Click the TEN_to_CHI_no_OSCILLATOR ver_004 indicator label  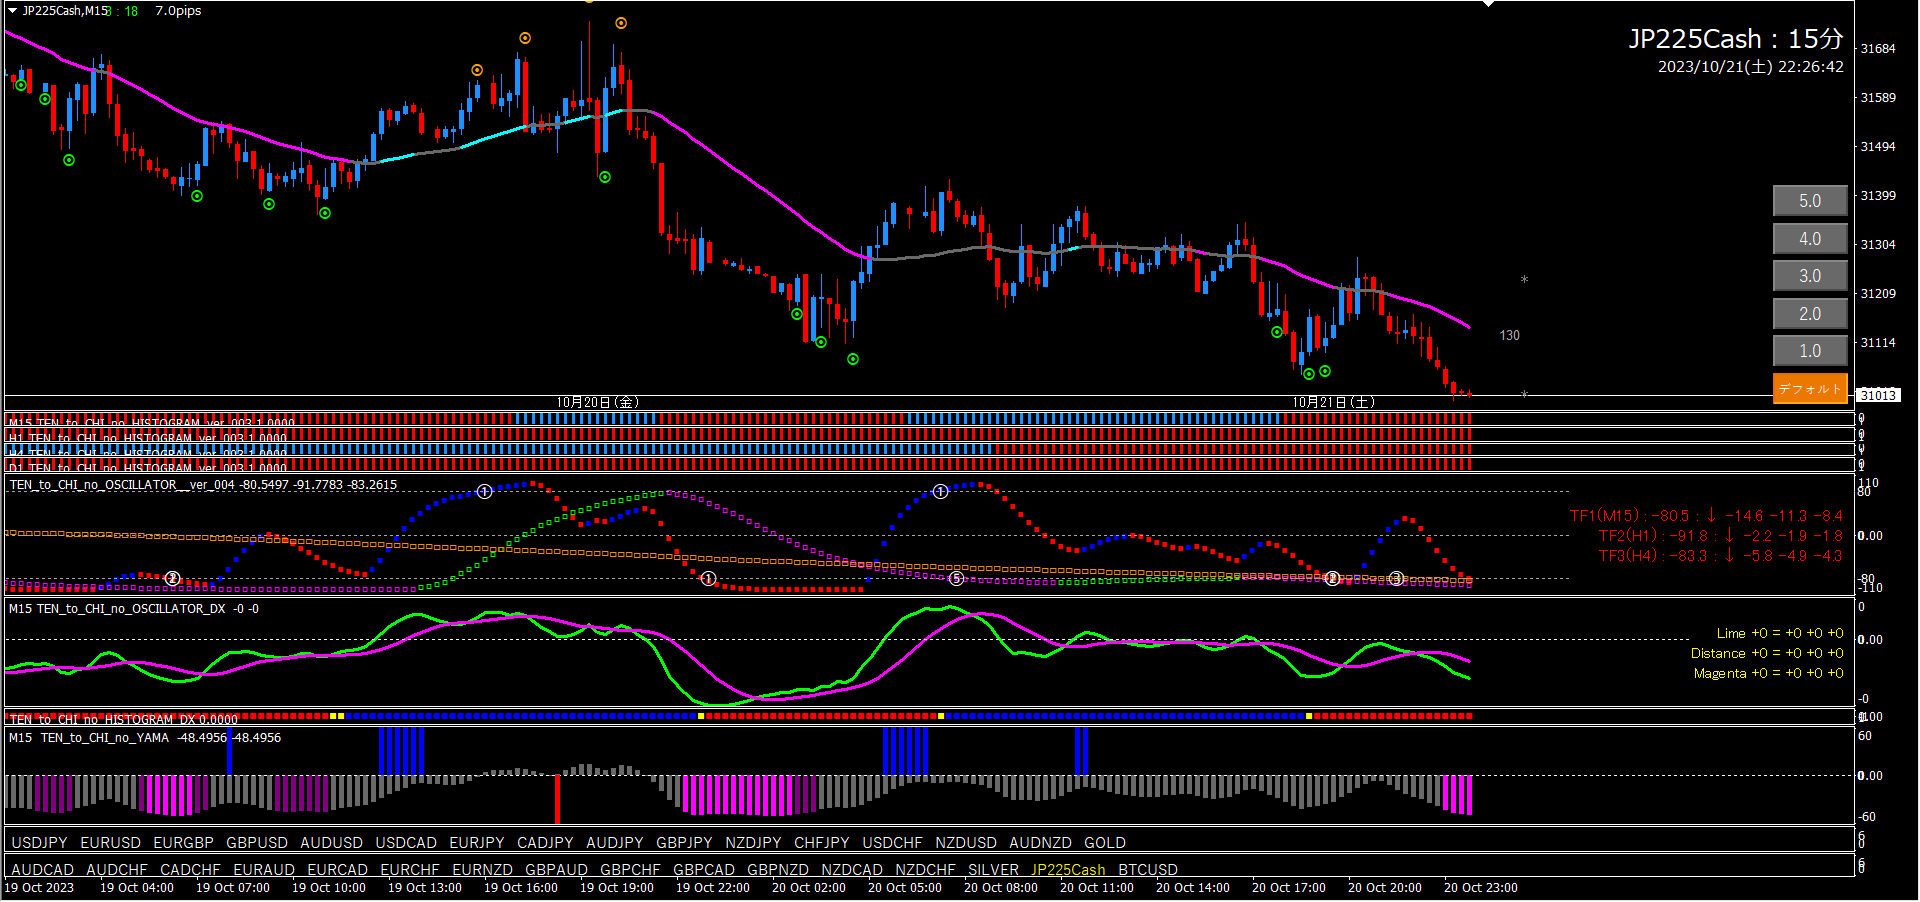[203, 485]
